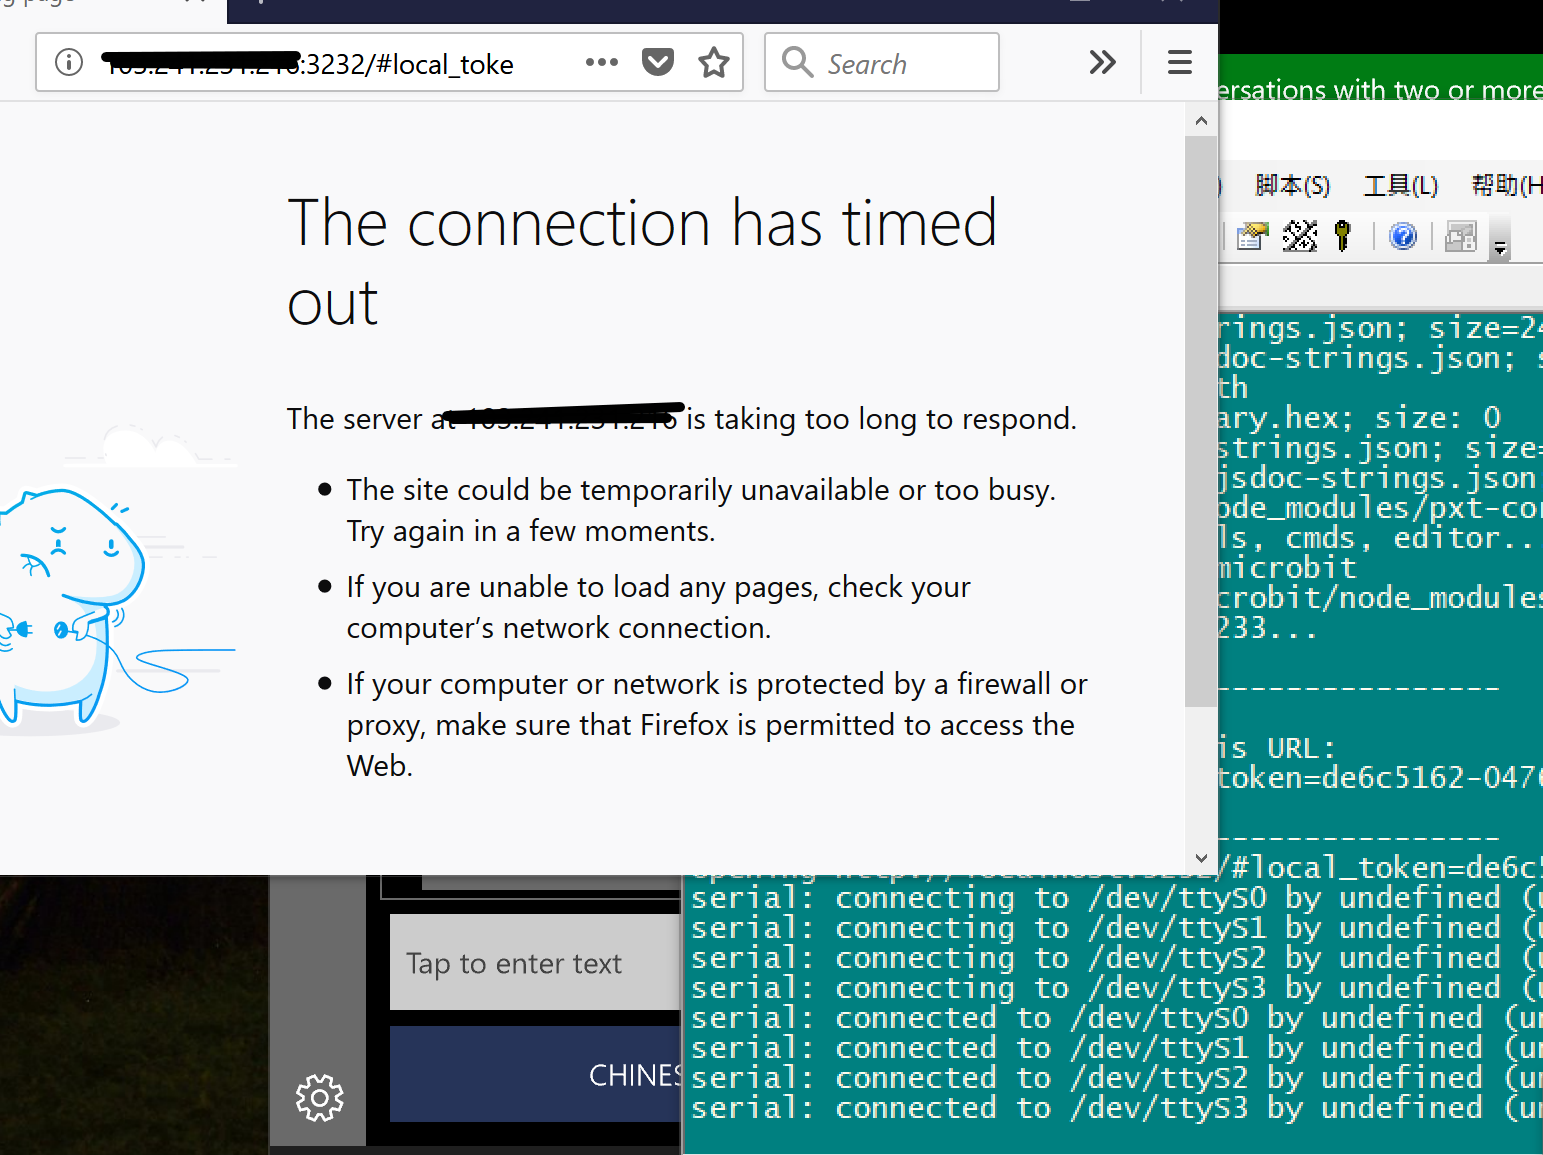
Task: Save page to Pocket icon
Action: [x=658, y=62]
